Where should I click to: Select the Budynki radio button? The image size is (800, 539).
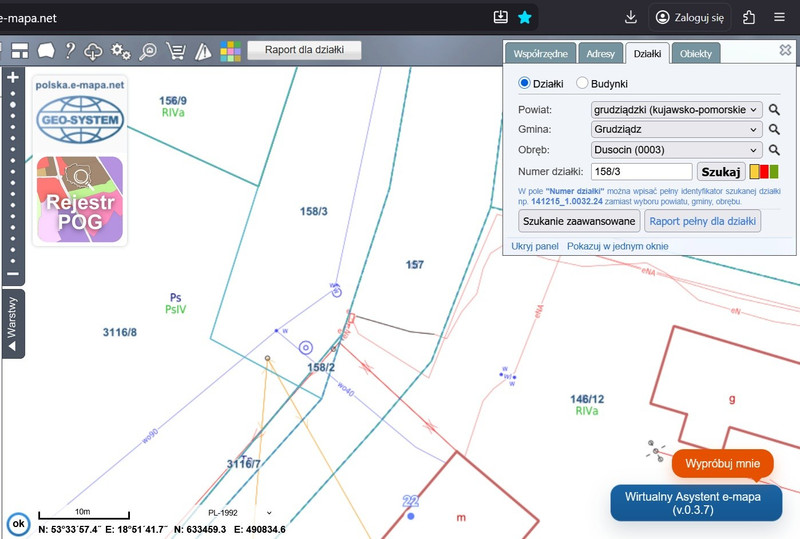582,84
